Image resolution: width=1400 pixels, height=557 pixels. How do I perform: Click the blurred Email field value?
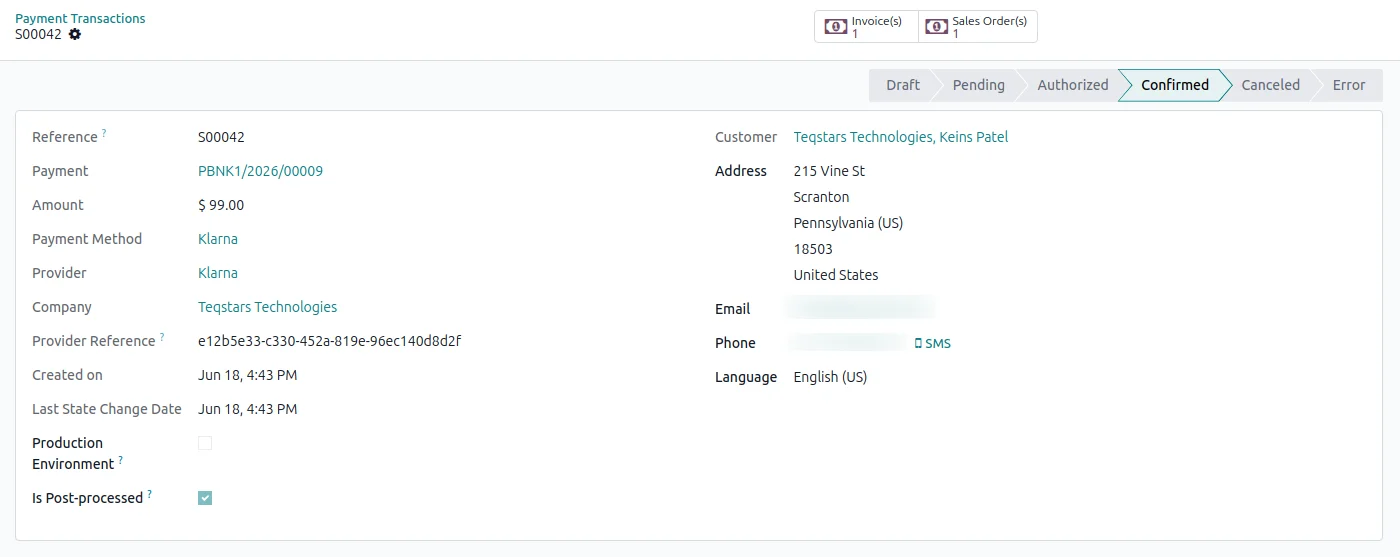862,308
